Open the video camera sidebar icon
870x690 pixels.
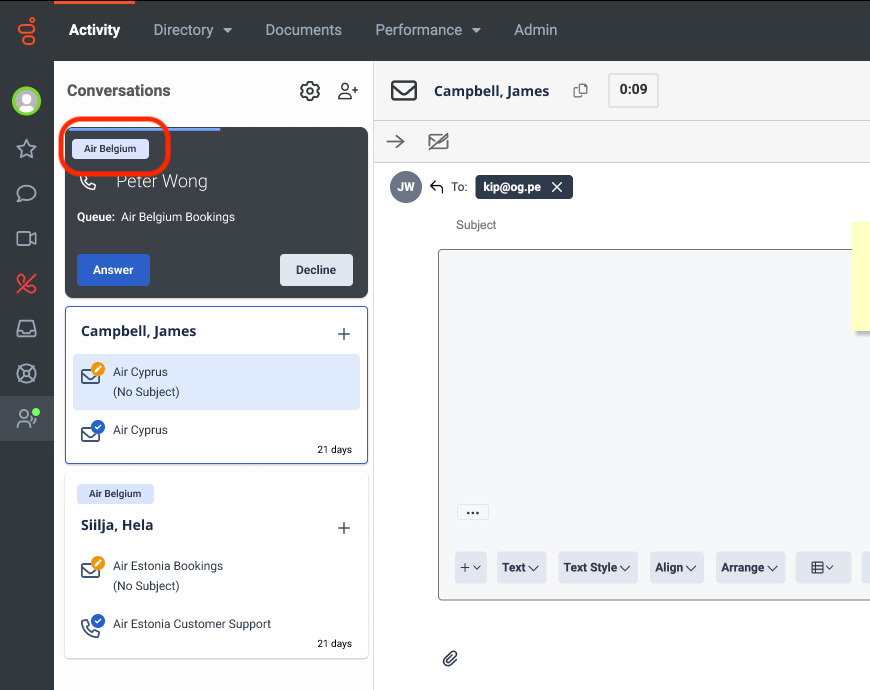coord(26,239)
